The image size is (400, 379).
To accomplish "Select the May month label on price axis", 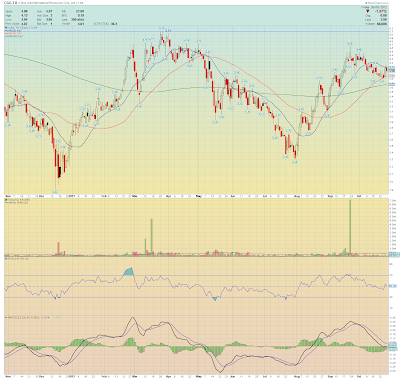I will point(199,196).
